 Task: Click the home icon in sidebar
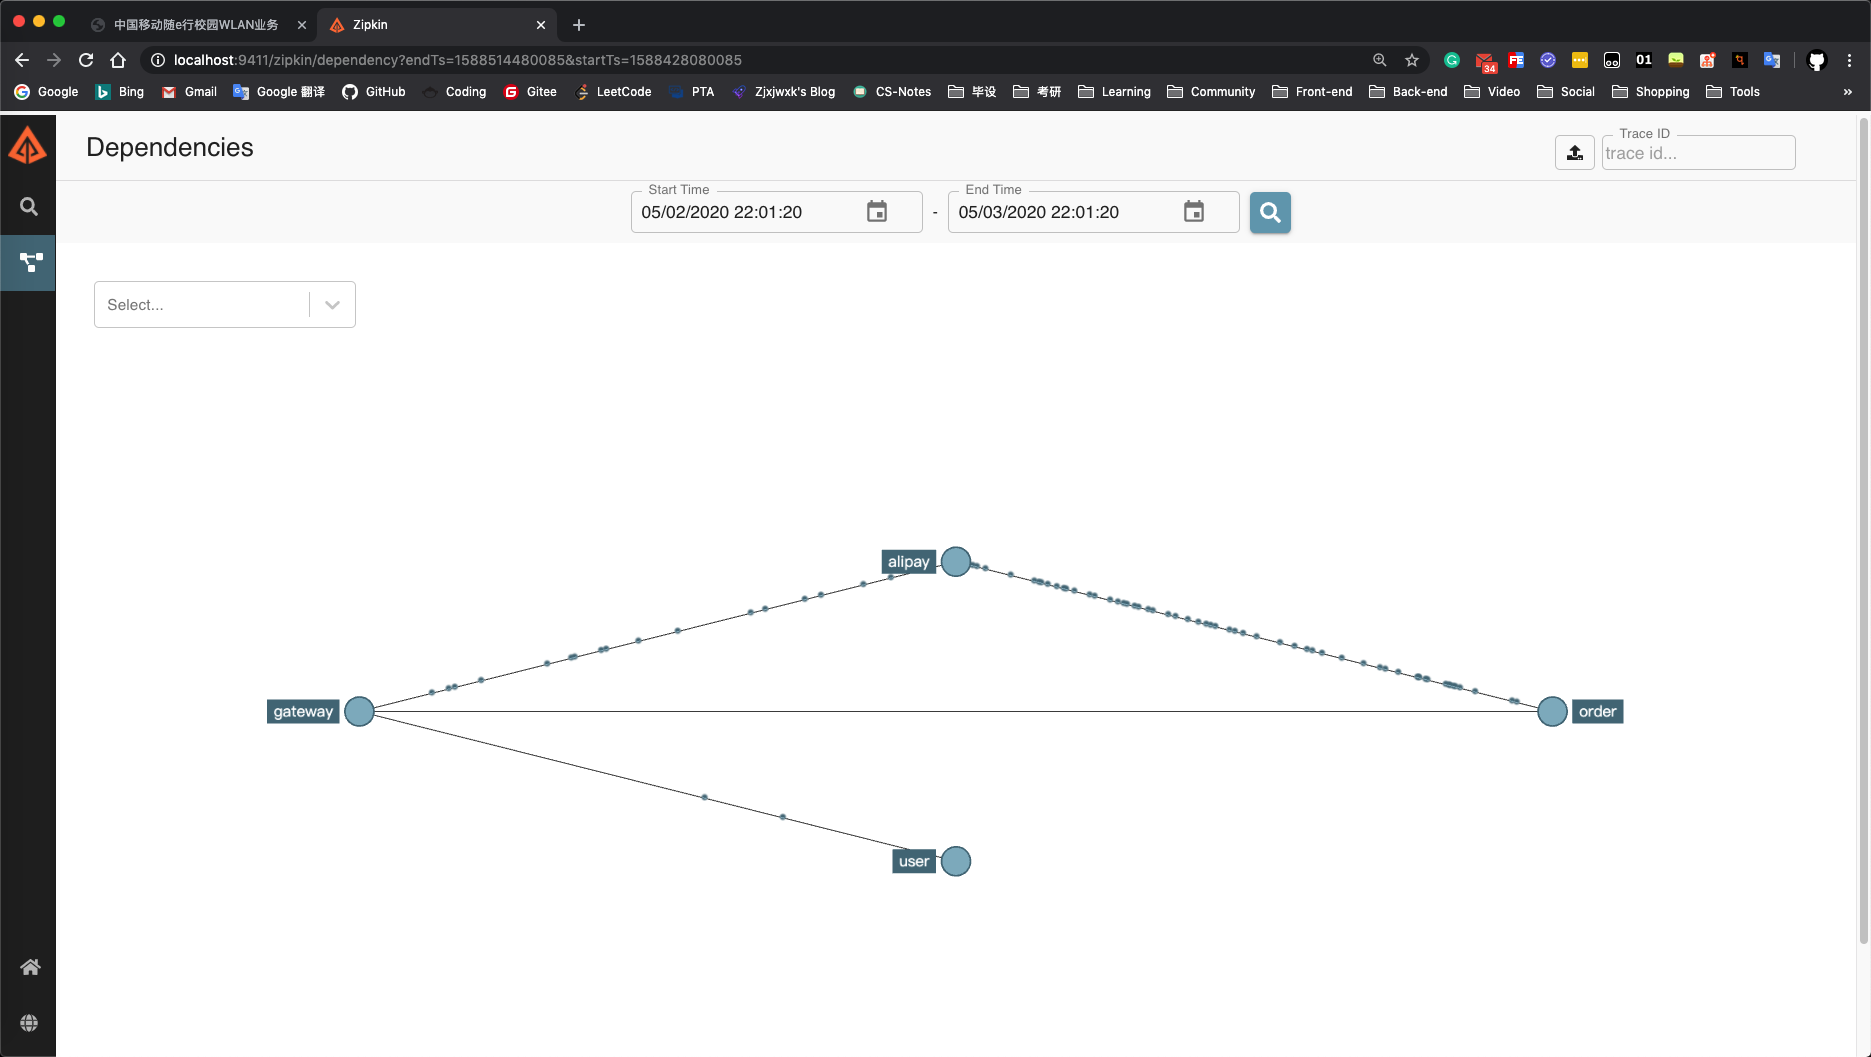pos(30,967)
